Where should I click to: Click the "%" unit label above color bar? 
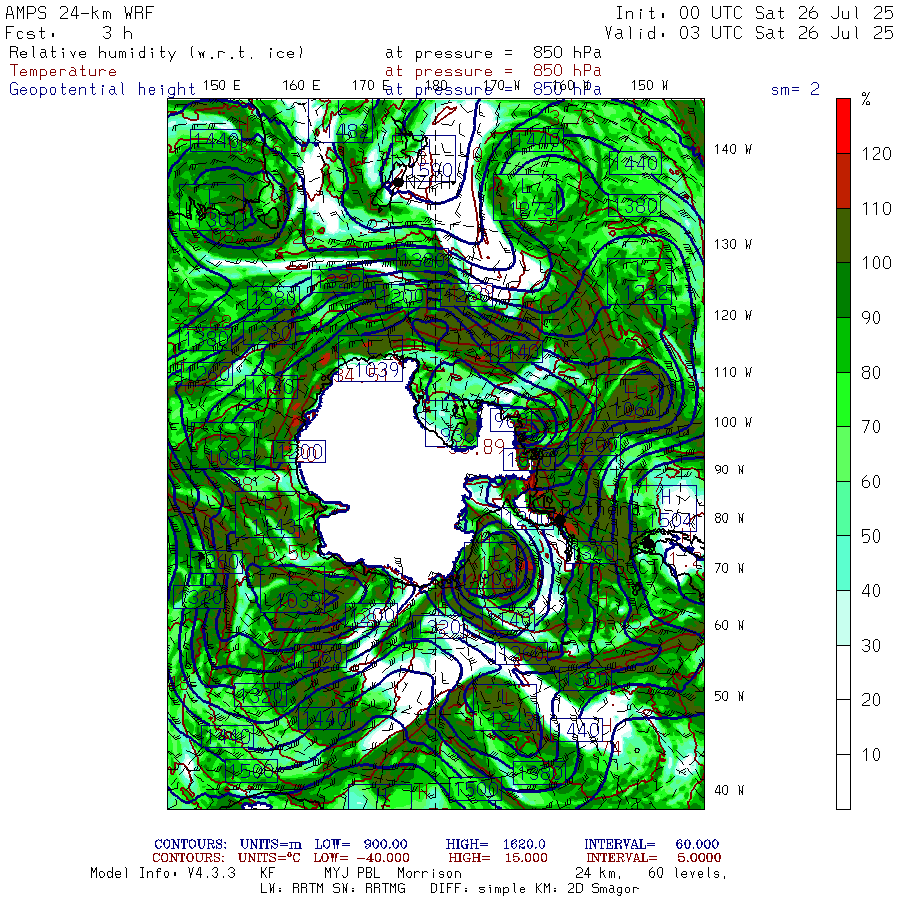coord(866,99)
